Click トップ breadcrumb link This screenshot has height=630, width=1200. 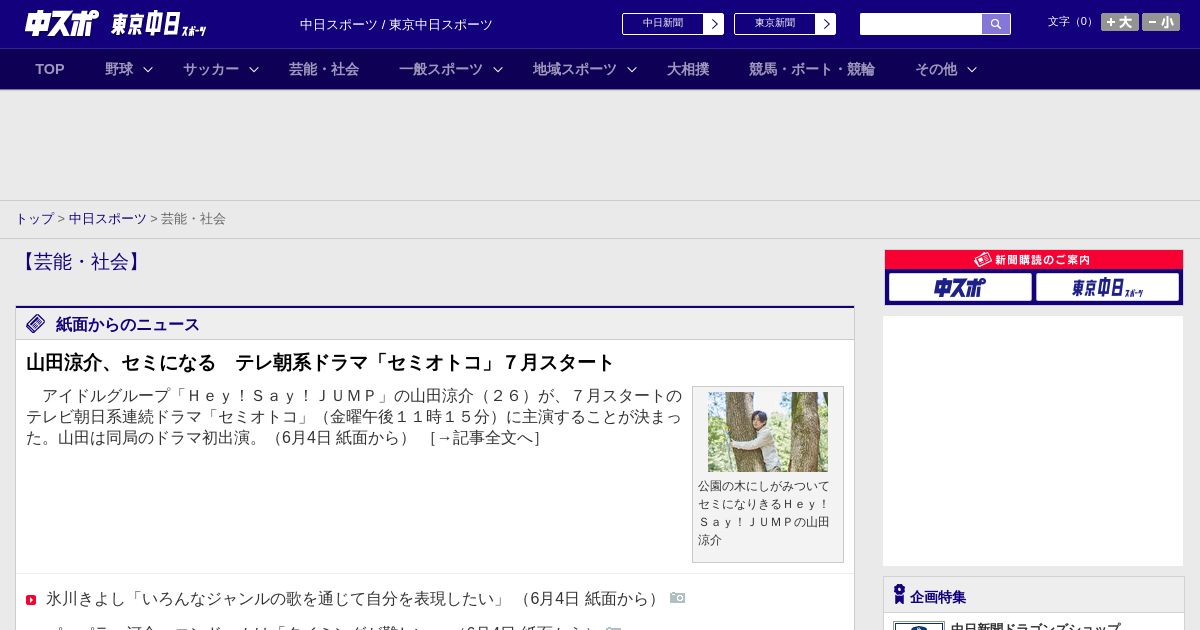point(34,219)
